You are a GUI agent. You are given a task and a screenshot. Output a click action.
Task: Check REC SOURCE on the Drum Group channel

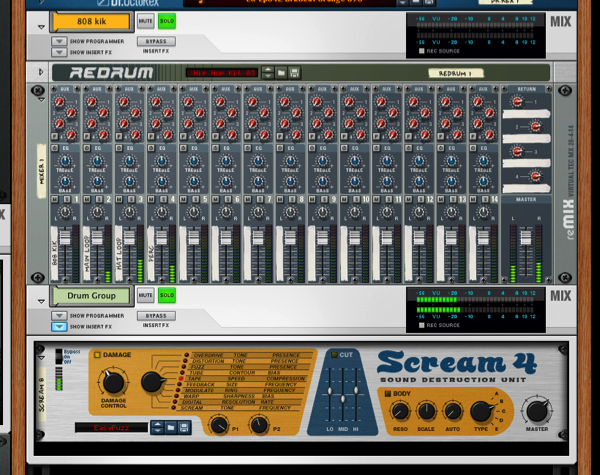421,325
